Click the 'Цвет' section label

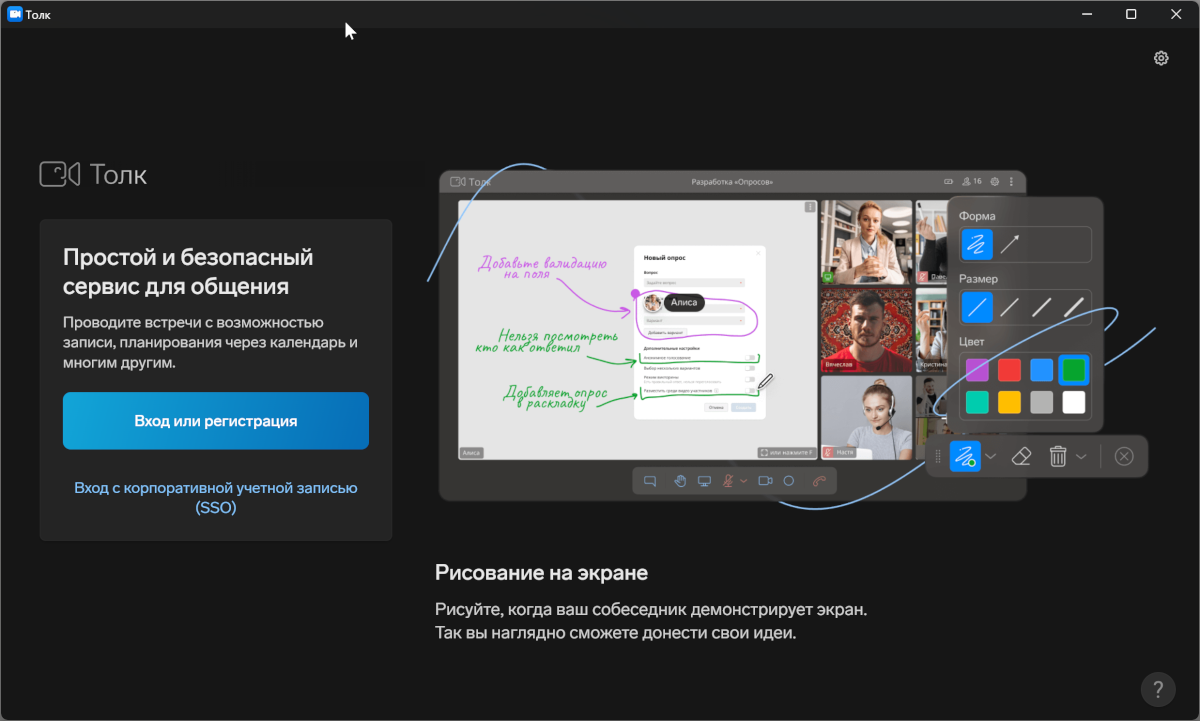(x=972, y=341)
